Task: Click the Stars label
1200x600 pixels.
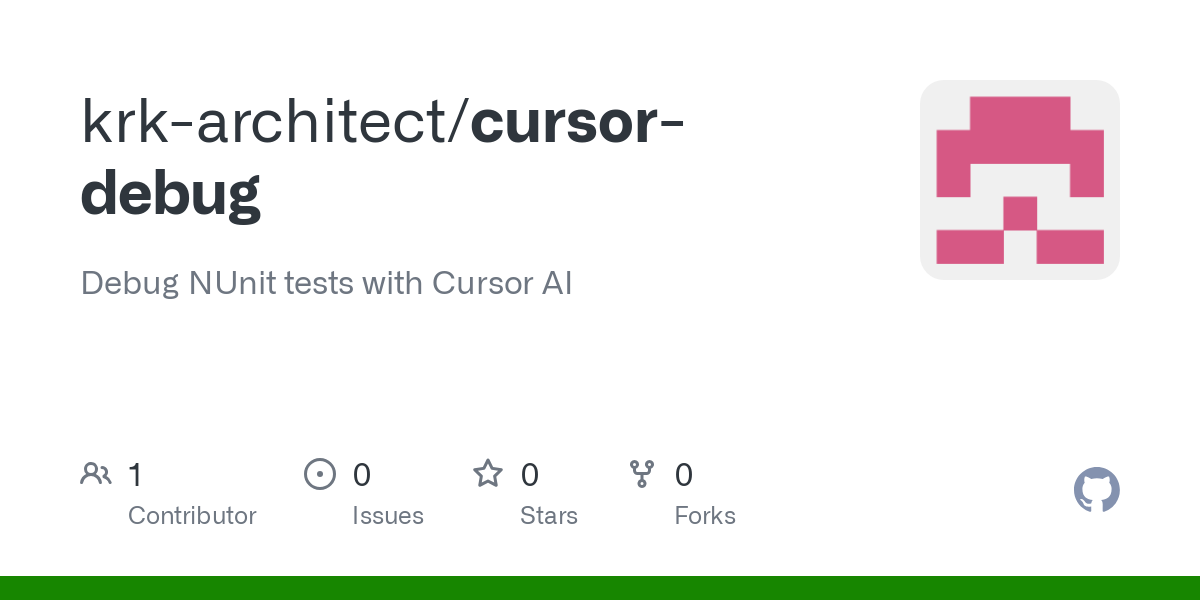Action: (549, 516)
